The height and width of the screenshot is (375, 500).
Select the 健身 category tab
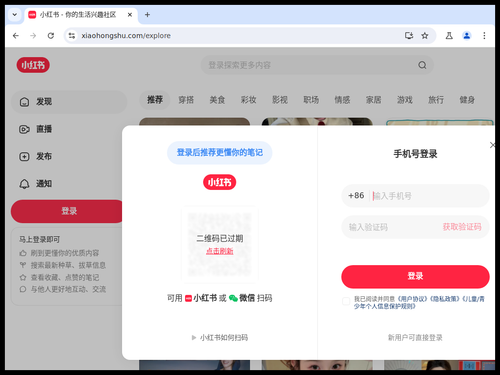click(467, 100)
